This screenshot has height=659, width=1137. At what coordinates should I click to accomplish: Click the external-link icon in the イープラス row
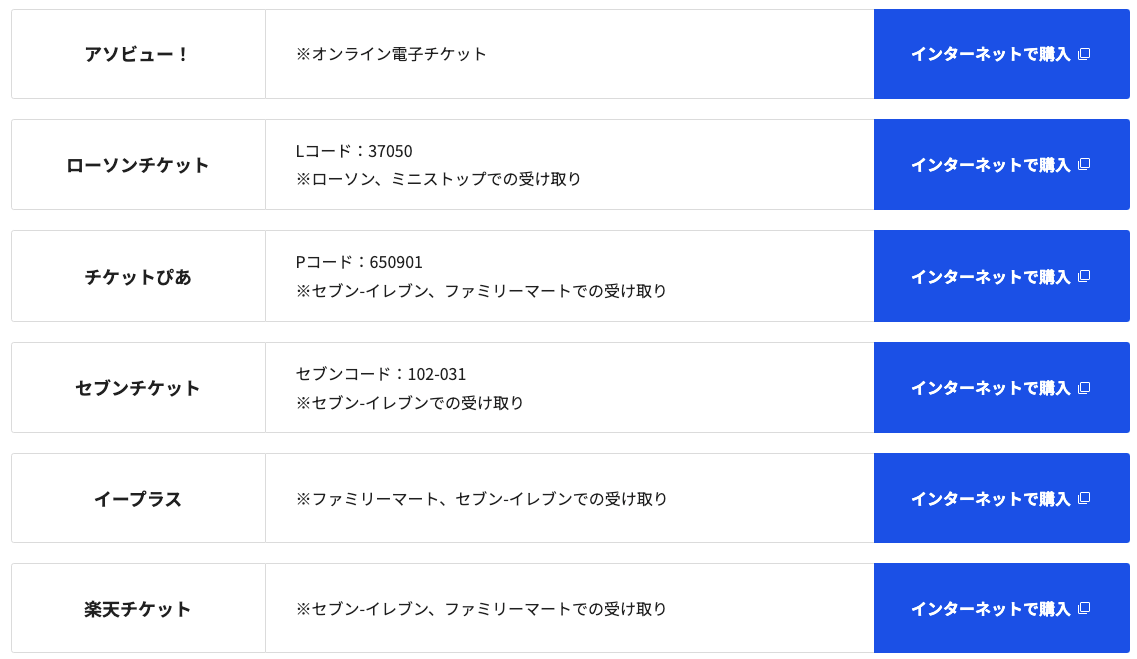(x=1084, y=498)
